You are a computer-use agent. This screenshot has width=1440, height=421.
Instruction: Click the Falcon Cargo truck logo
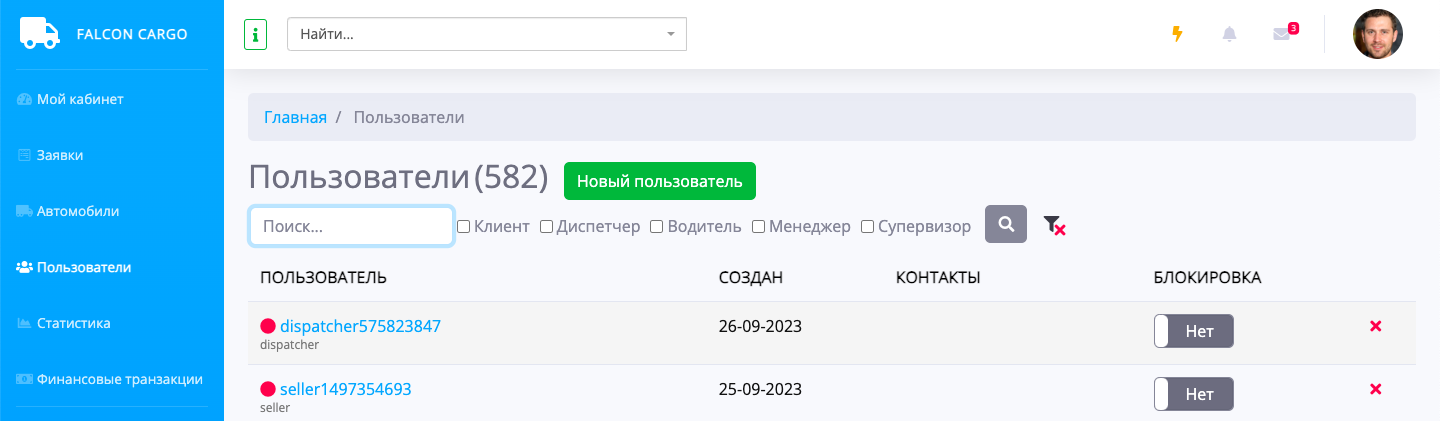click(40, 34)
